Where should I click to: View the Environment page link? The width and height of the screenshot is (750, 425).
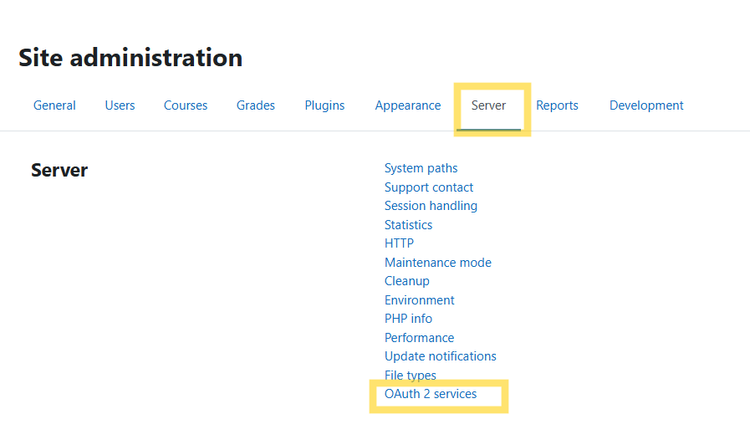coord(419,300)
